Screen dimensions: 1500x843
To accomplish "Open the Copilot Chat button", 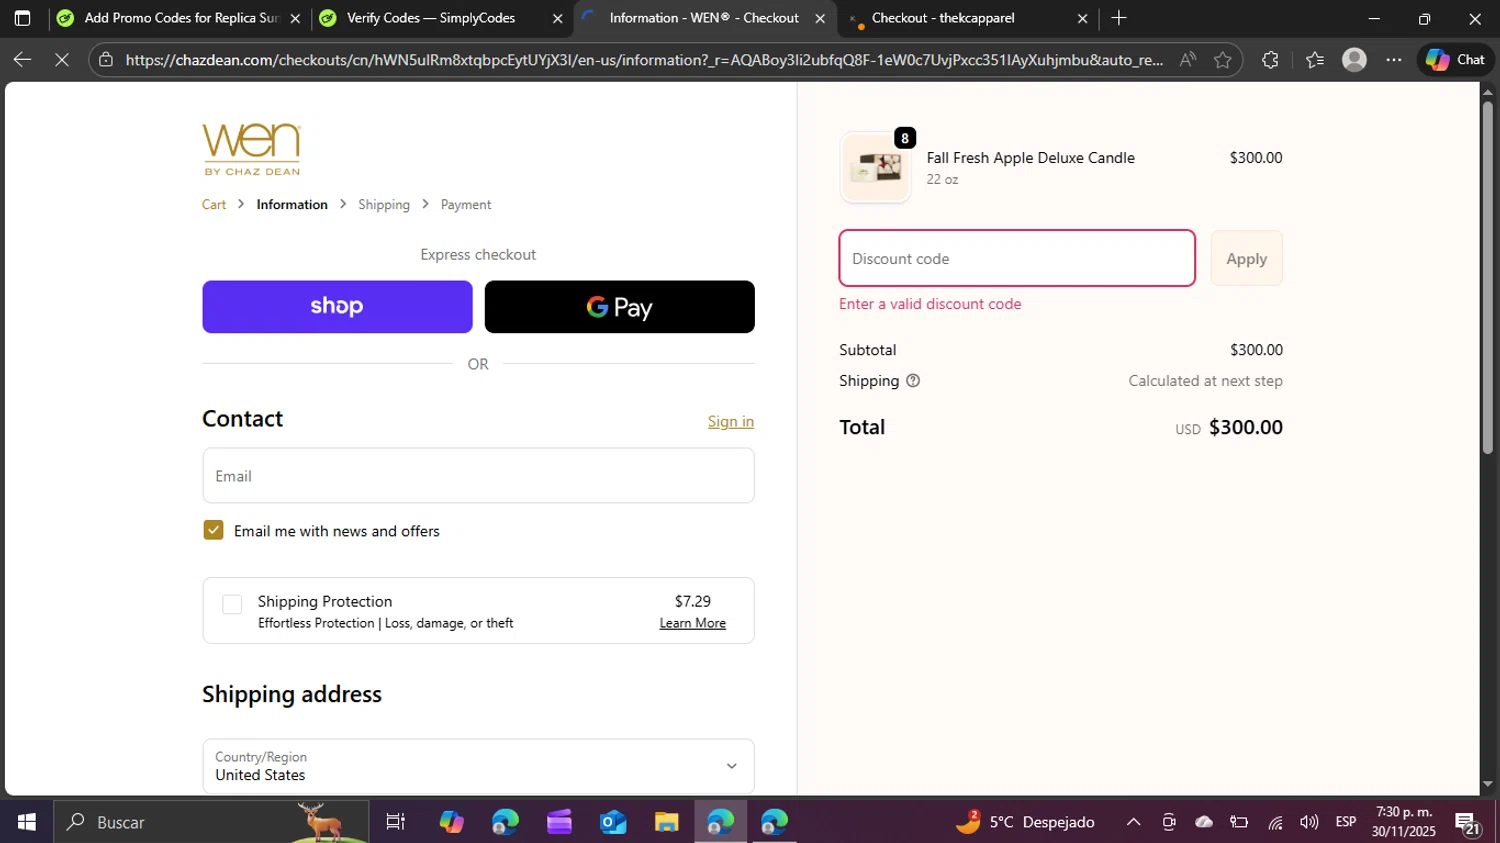I will pyautogui.click(x=1455, y=60).
